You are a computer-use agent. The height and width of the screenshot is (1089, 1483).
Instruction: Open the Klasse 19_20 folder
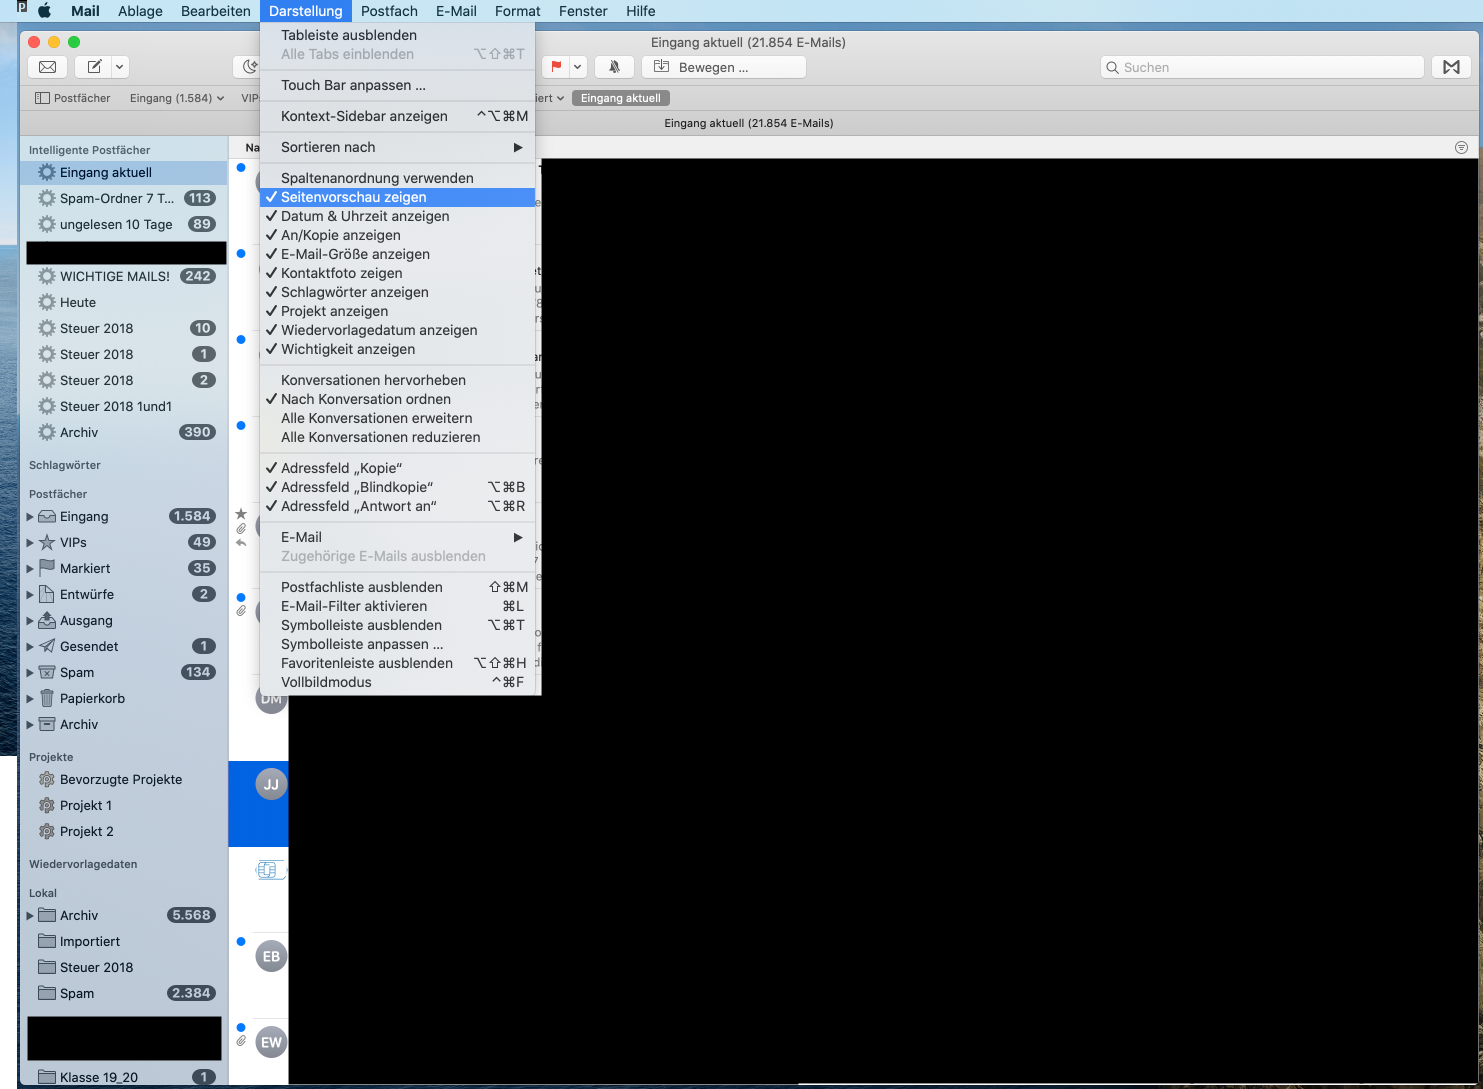(124, 1077)
